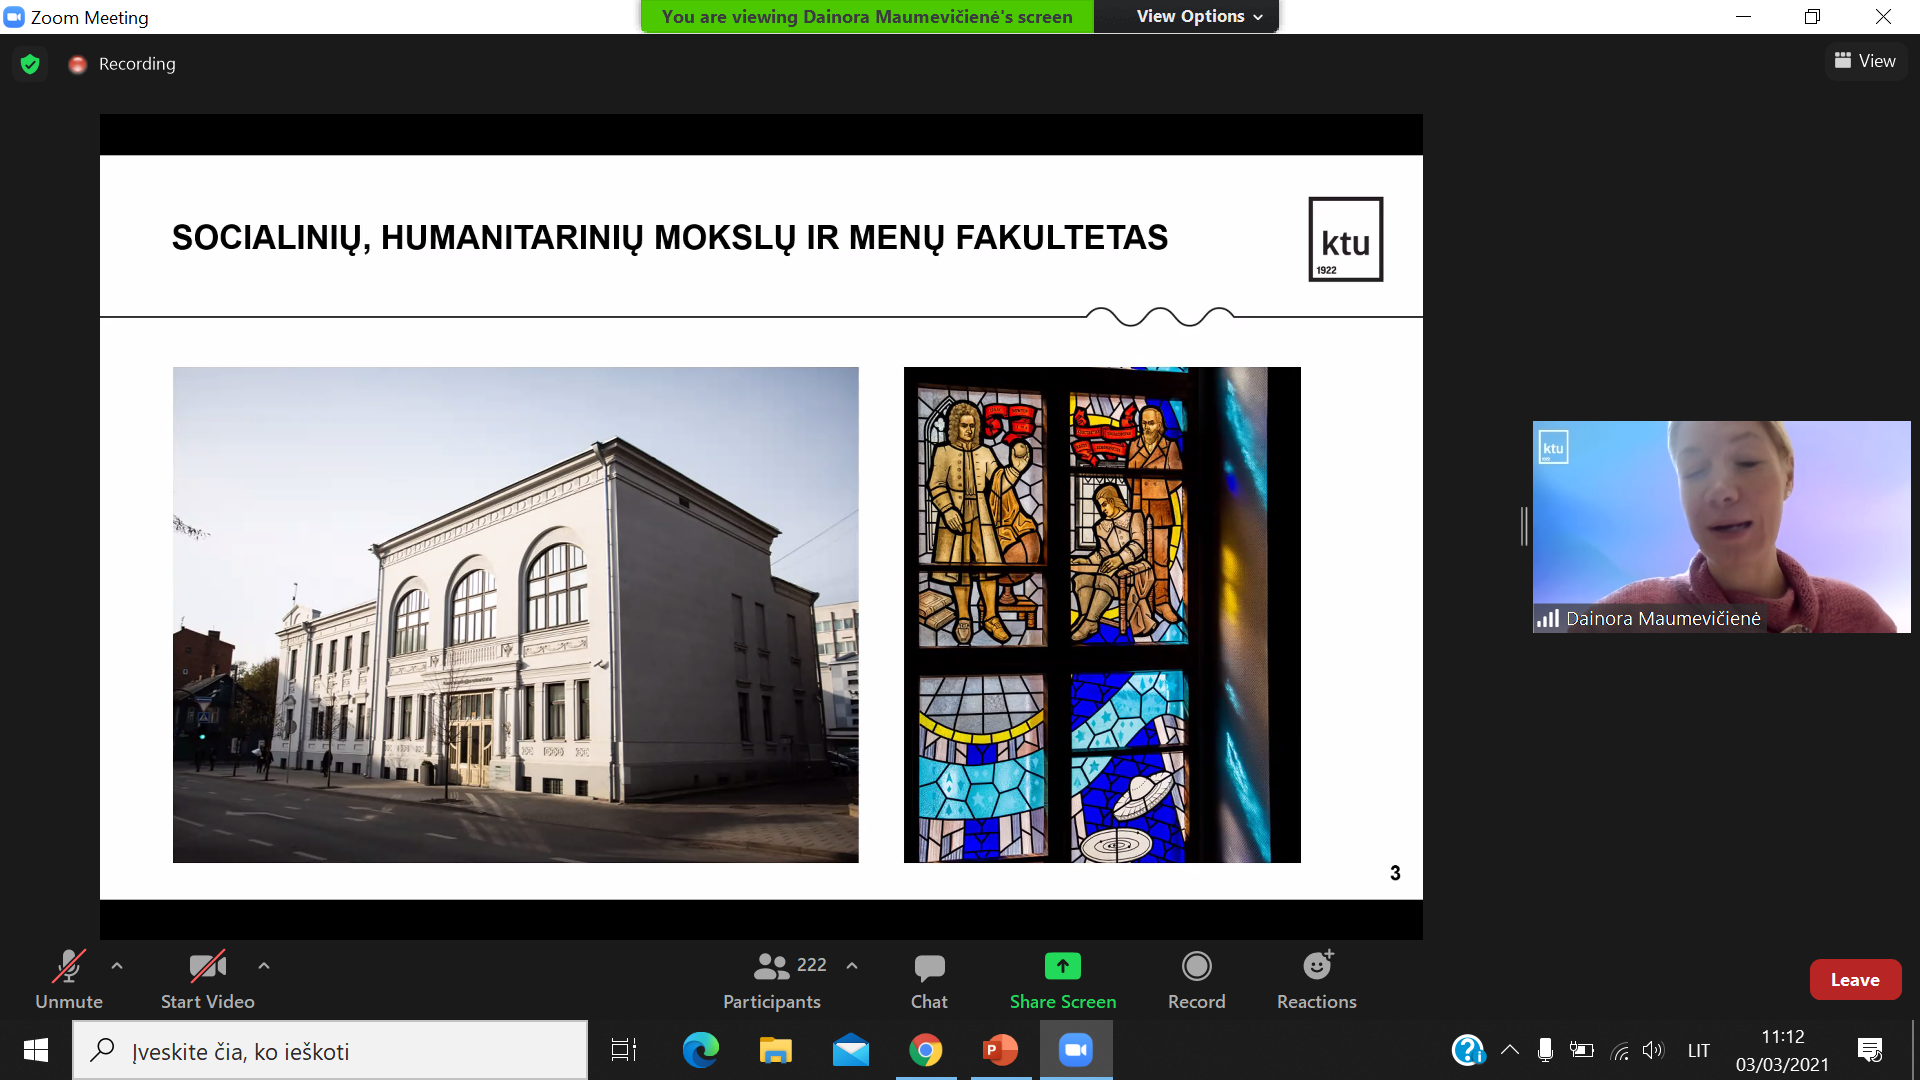
Task: Click the signal strength bars icon
Action: [1548, 619]
